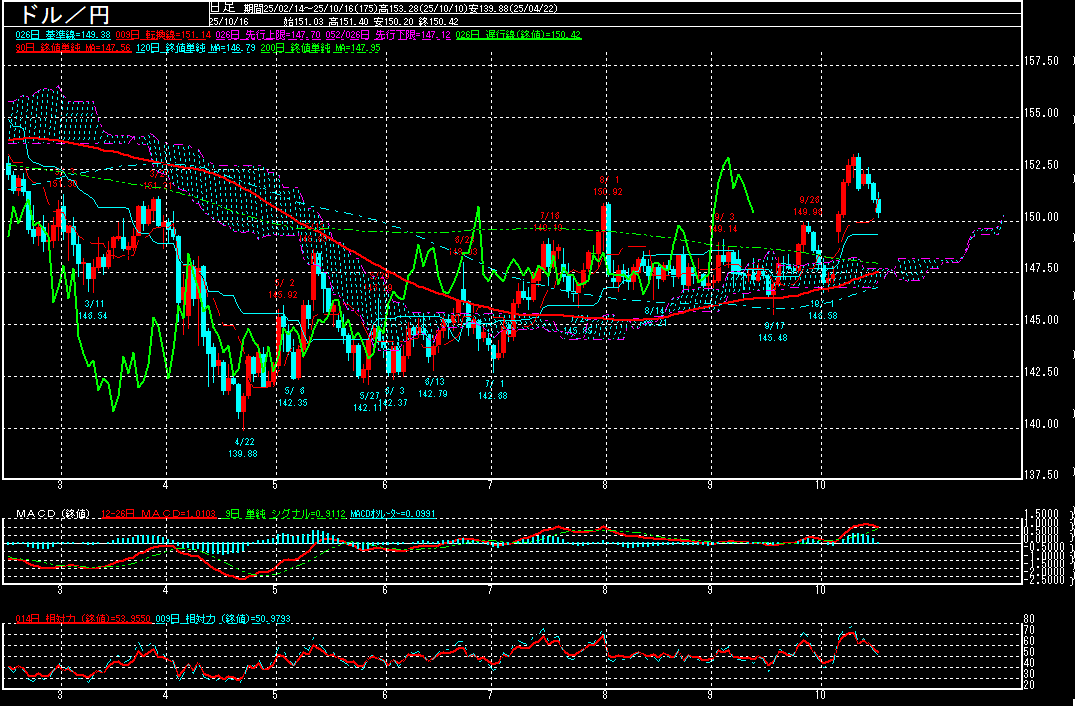Click the 3/11 low marker 146.54
1076x706 pixels.
point(95,308)
